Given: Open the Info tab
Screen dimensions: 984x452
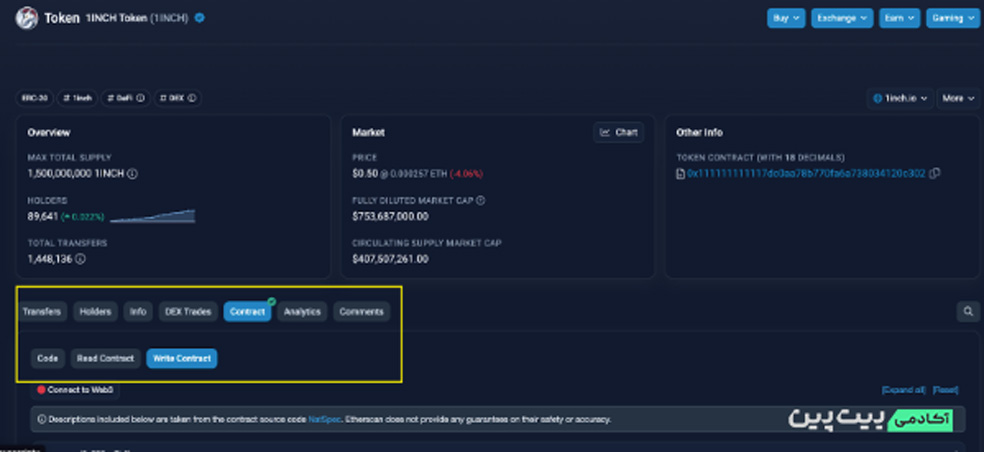Looking at the screenshot, I should pos(138,312).
